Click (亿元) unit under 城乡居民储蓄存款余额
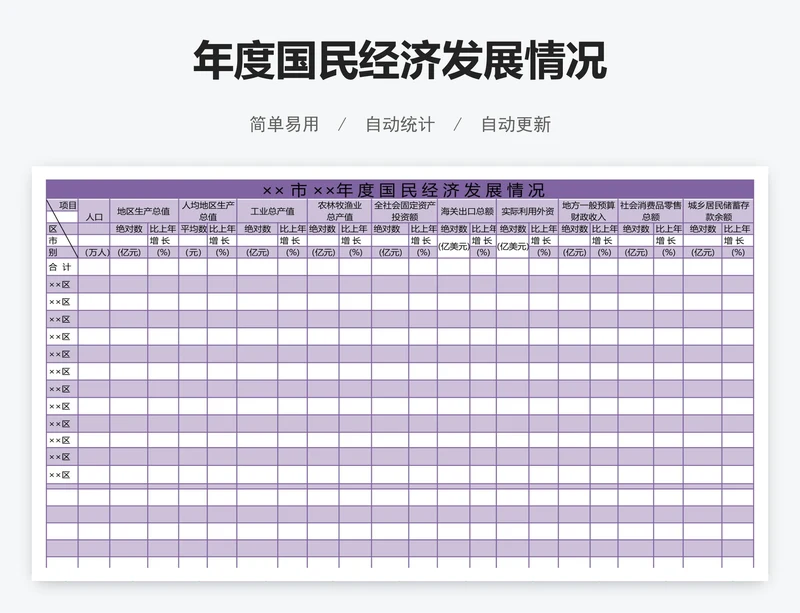 click(x=703, y=252)
